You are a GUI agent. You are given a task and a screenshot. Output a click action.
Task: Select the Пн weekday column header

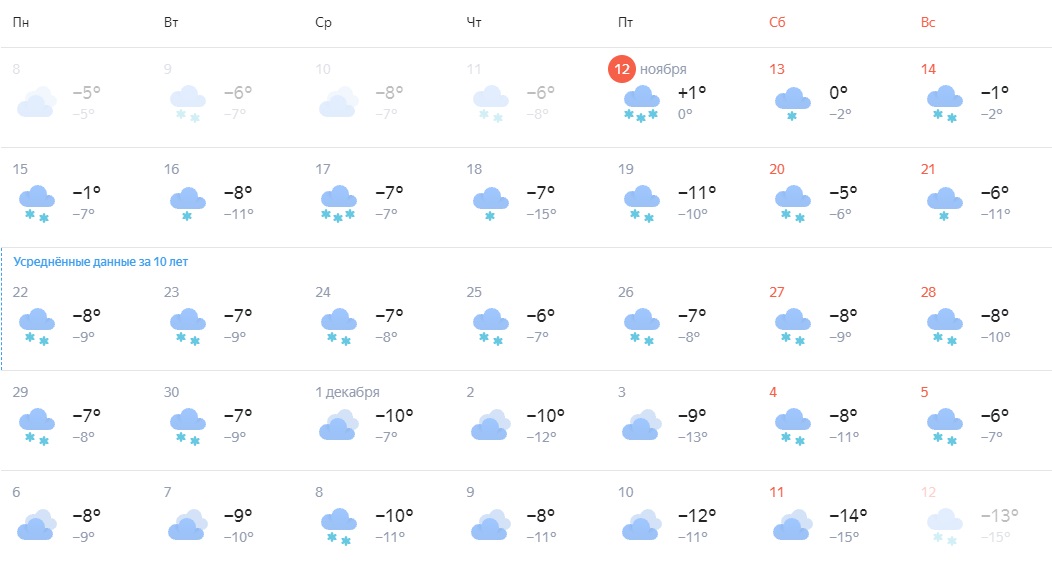point(21,22)
